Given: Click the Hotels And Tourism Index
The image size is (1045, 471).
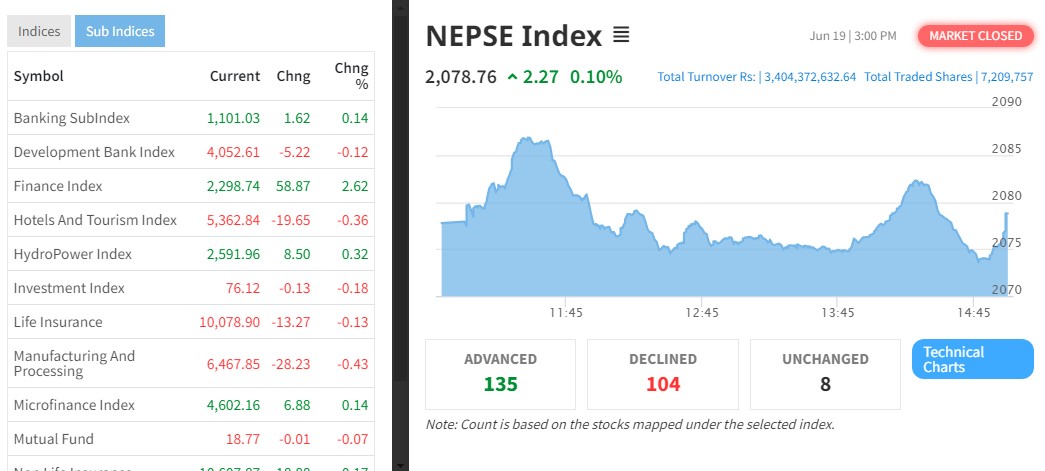Looking at the screenshot, I should click(95, 220).
